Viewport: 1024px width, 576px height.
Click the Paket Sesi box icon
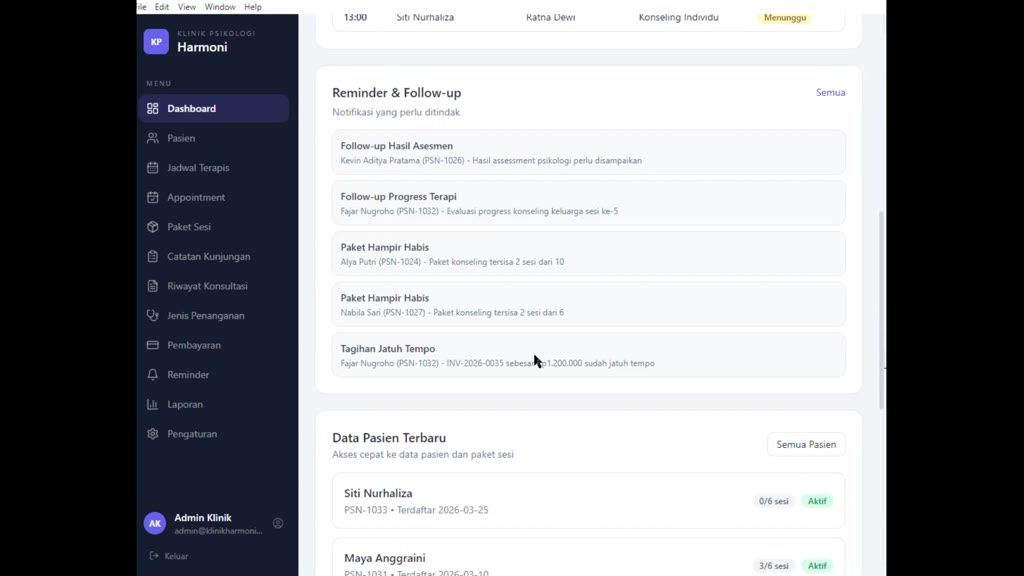coord(153,227)
